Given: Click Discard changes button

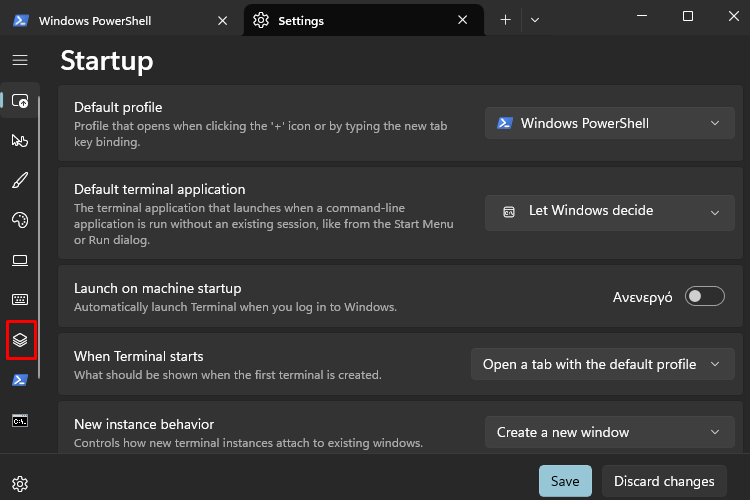Looking at the screenshot, I should (x=664, y=481).
